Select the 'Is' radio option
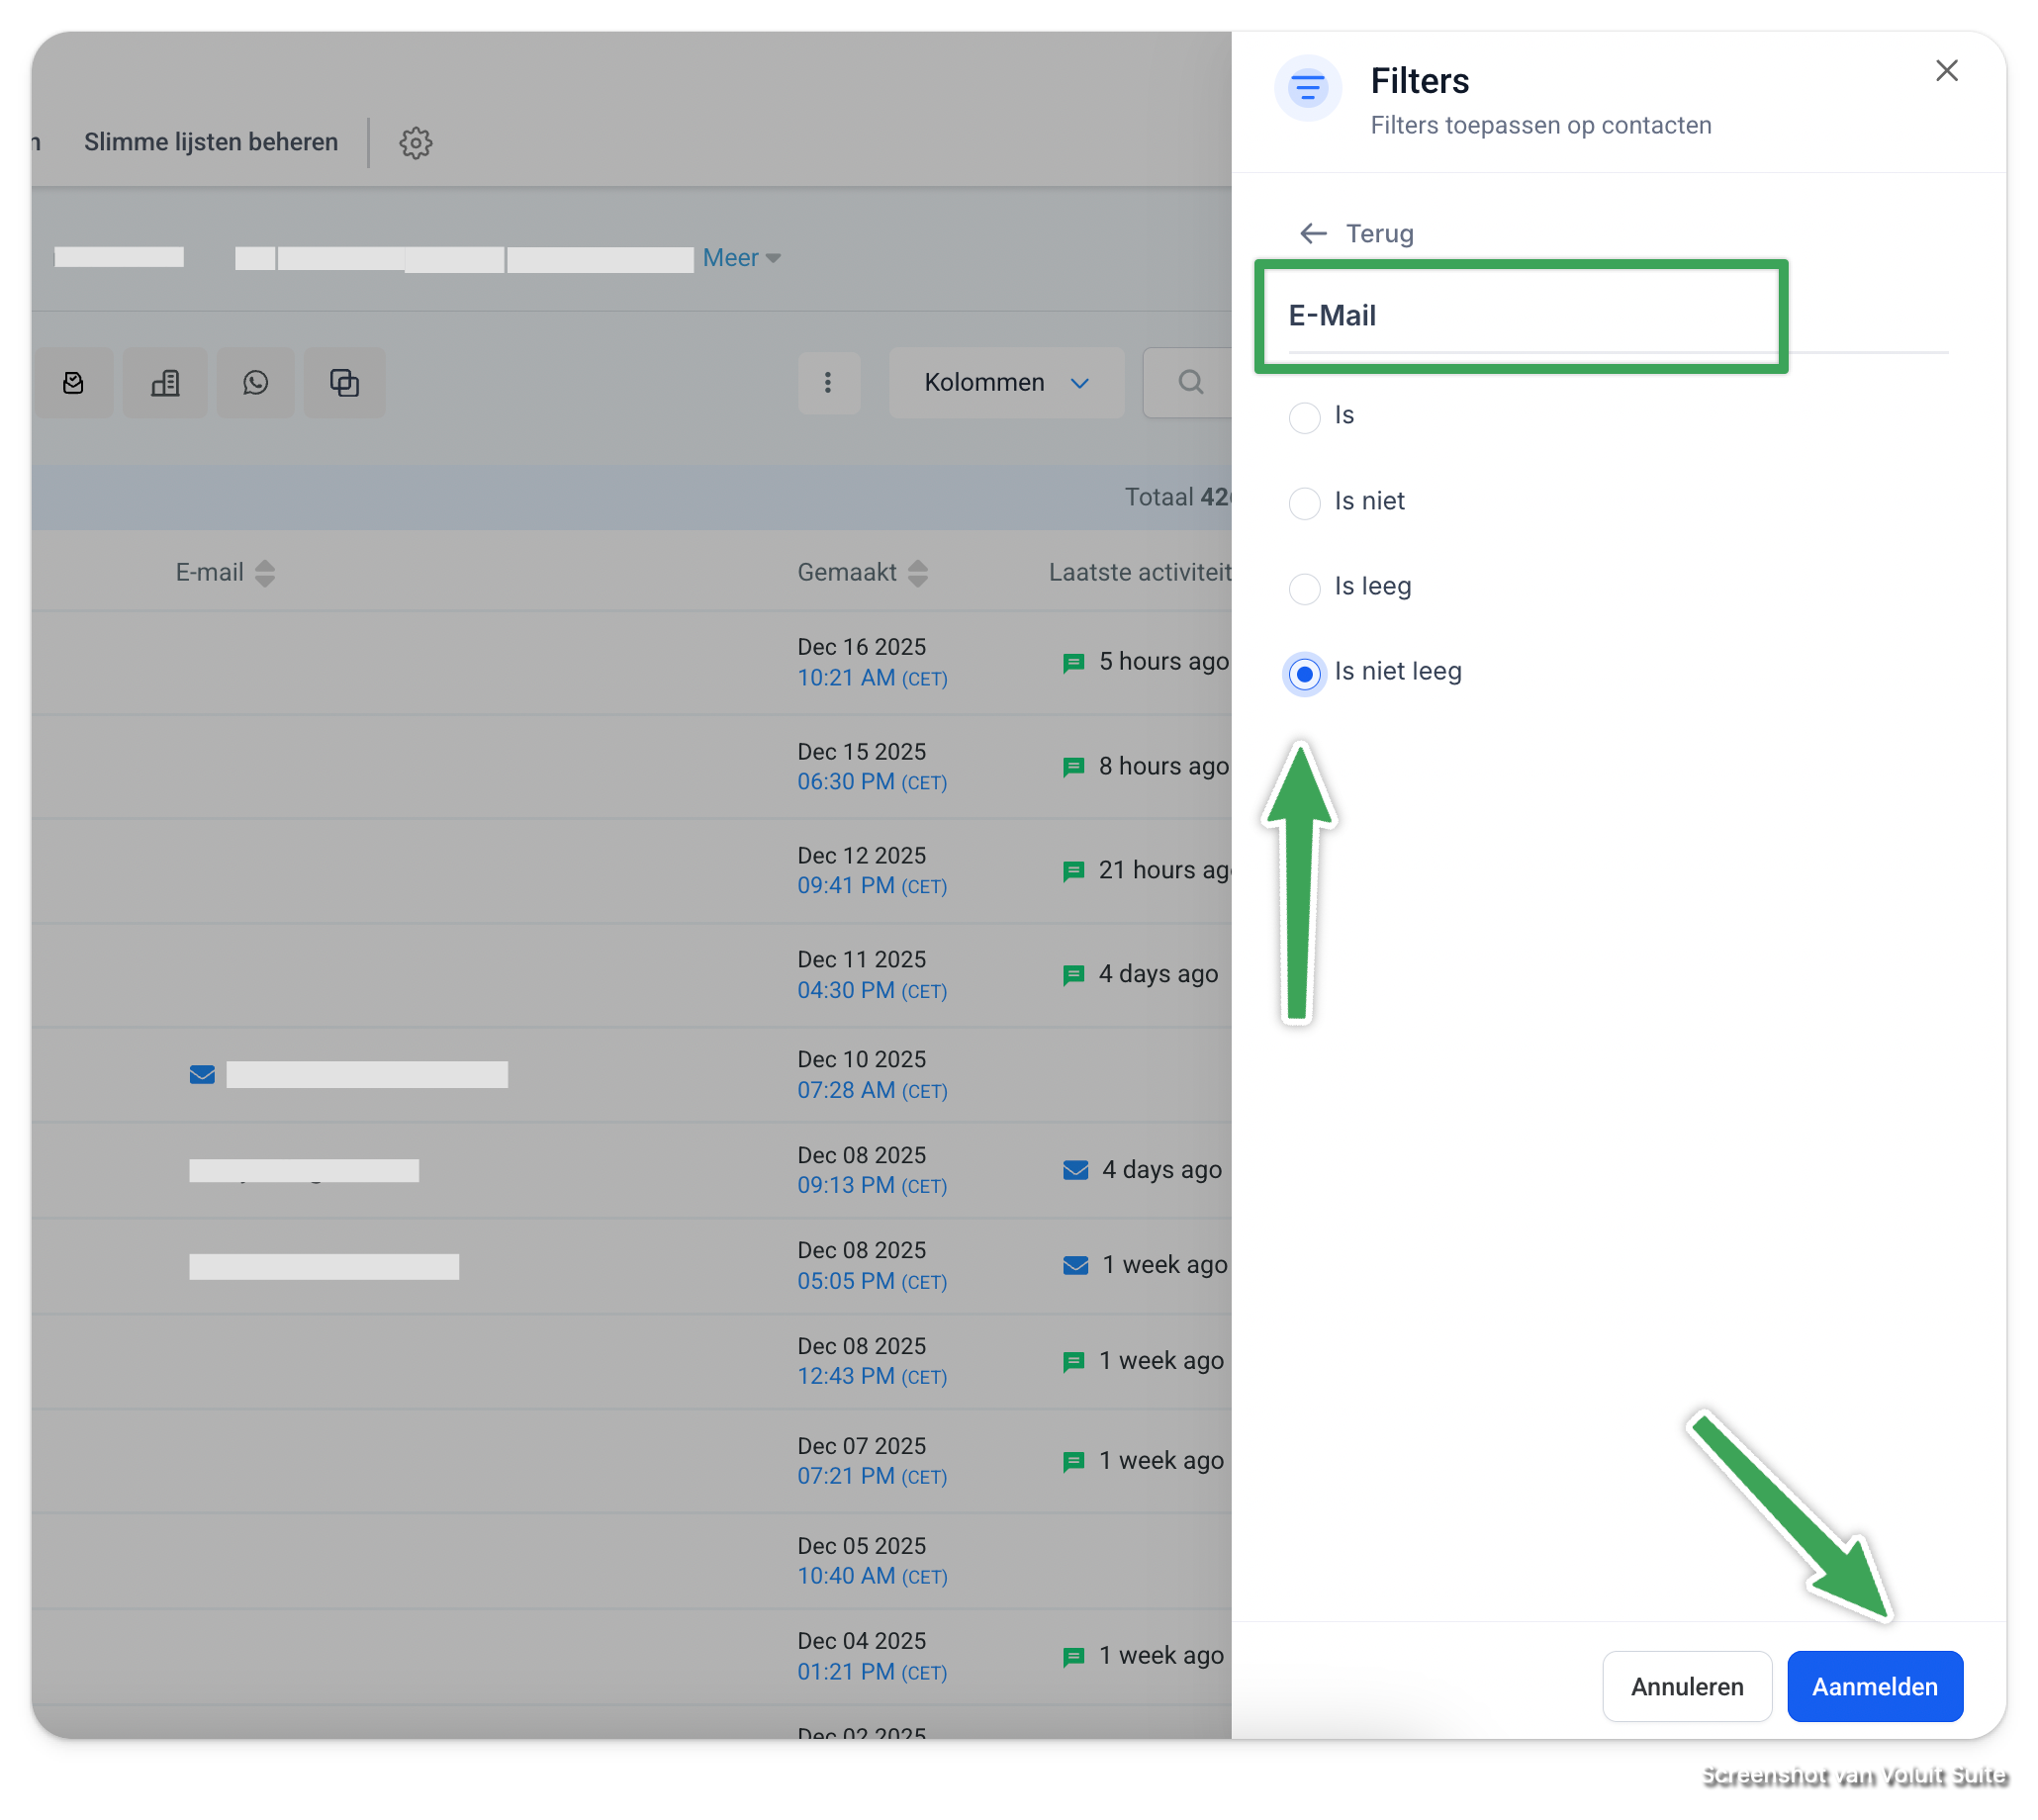Image resolution: width=2038 pixels, height=1820 pixels. [x=1304, y=417]
